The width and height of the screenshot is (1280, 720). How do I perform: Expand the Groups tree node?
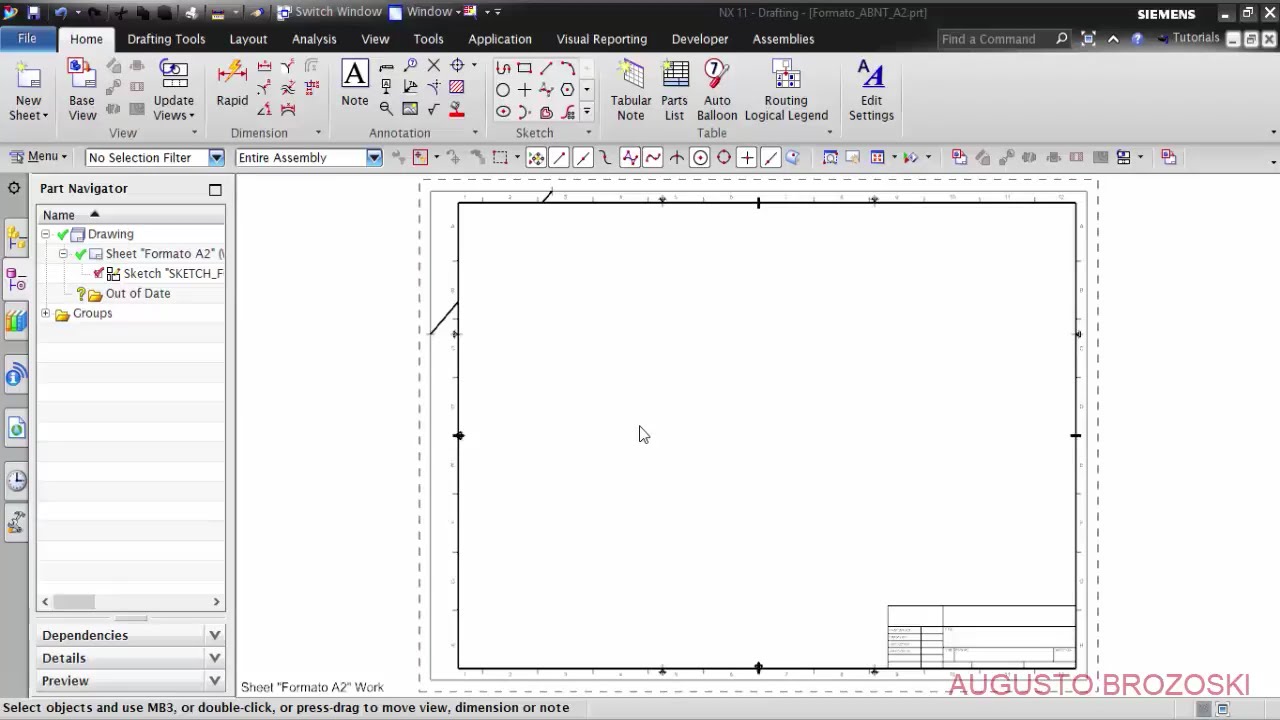(x=45, y=314)
